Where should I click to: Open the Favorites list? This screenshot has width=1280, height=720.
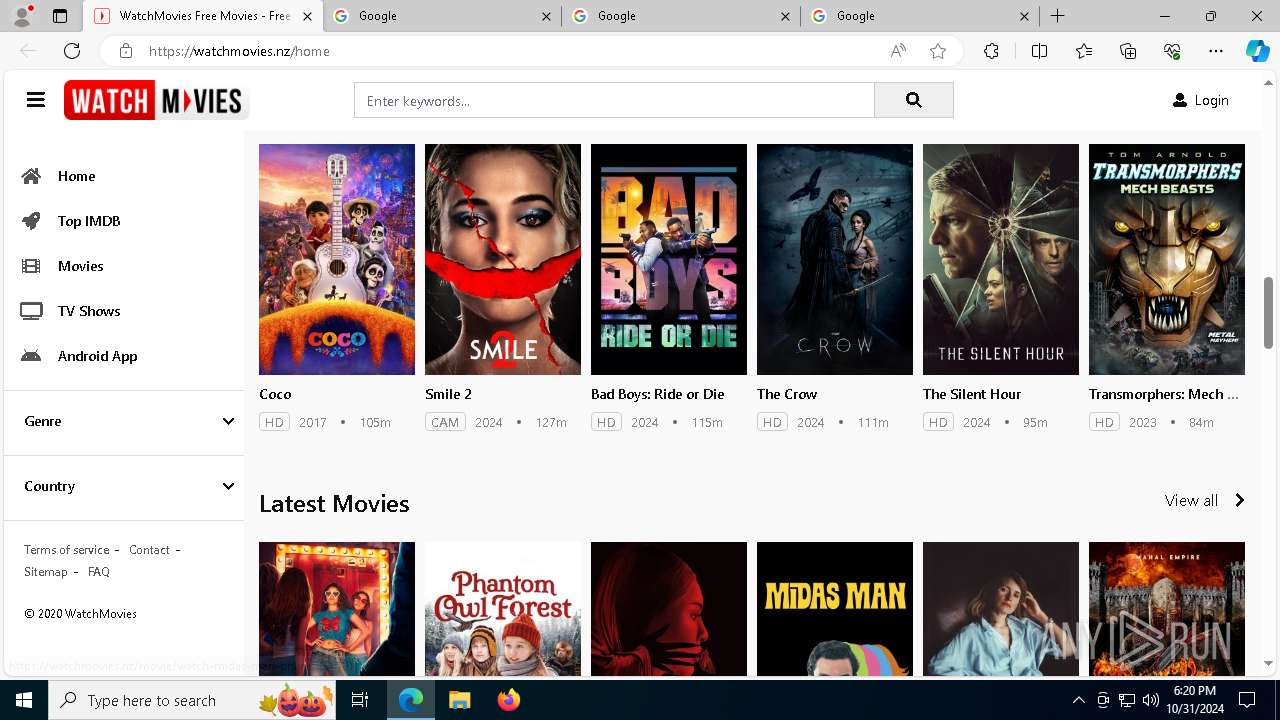pos(1084,51)
